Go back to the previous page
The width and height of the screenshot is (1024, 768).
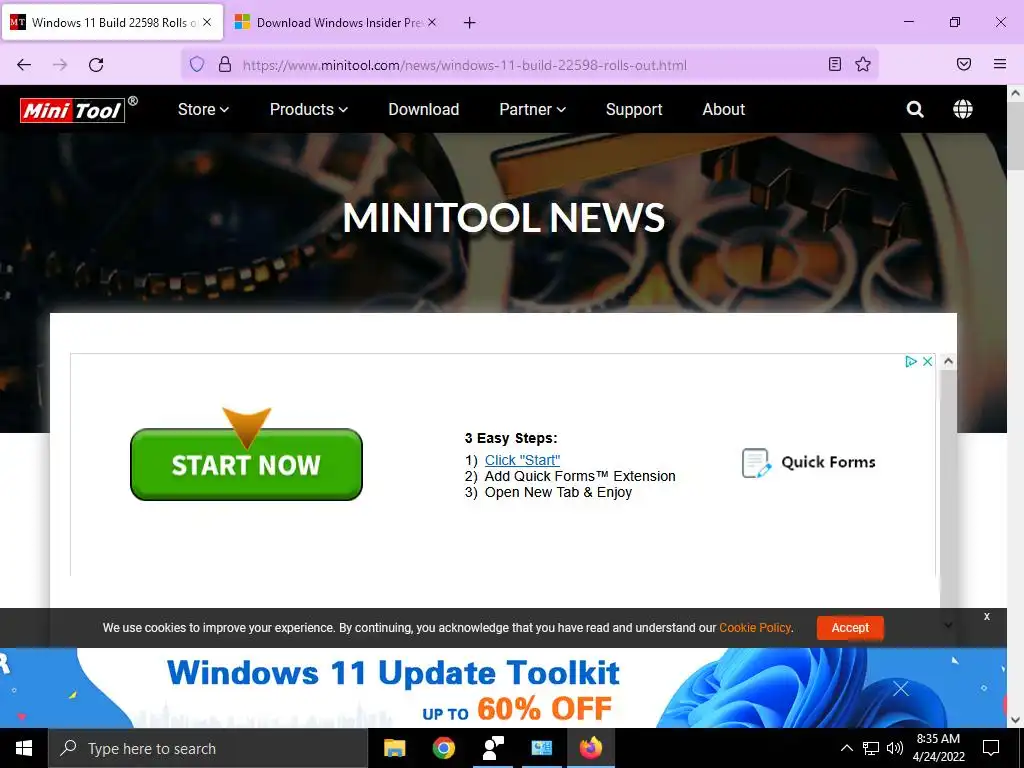(24, 65)
